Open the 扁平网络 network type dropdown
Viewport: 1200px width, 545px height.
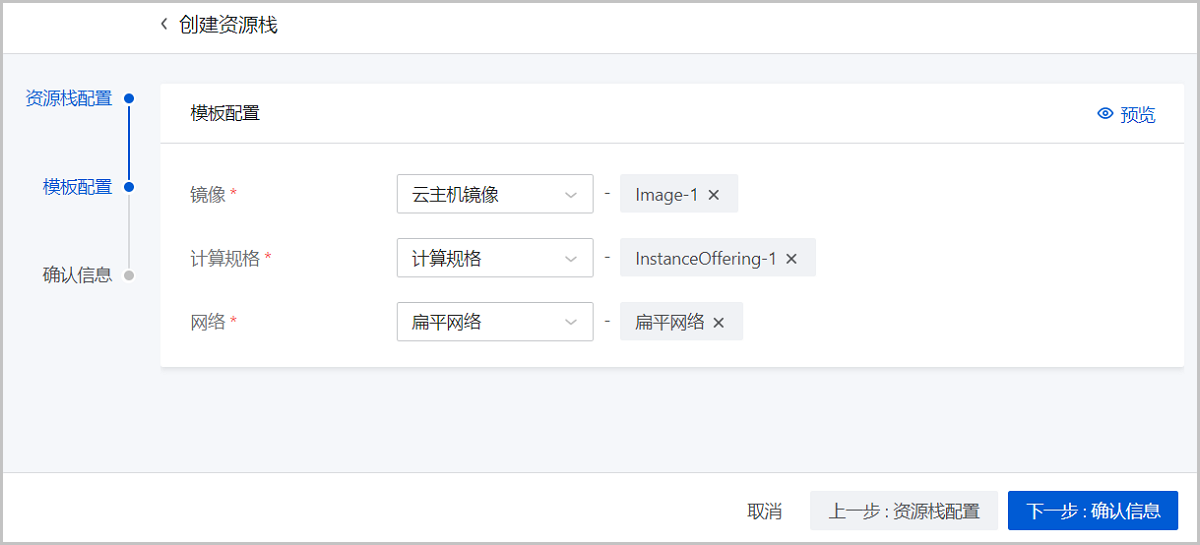(x=494, y=322)
